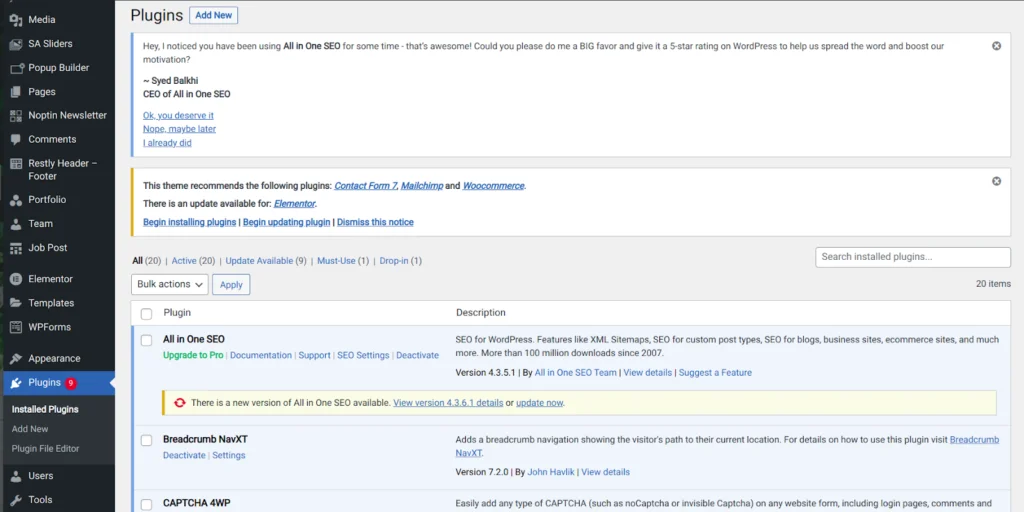Filter plugins by All
This screenshot has width=1024, height=512.
[x=137, y=261]
